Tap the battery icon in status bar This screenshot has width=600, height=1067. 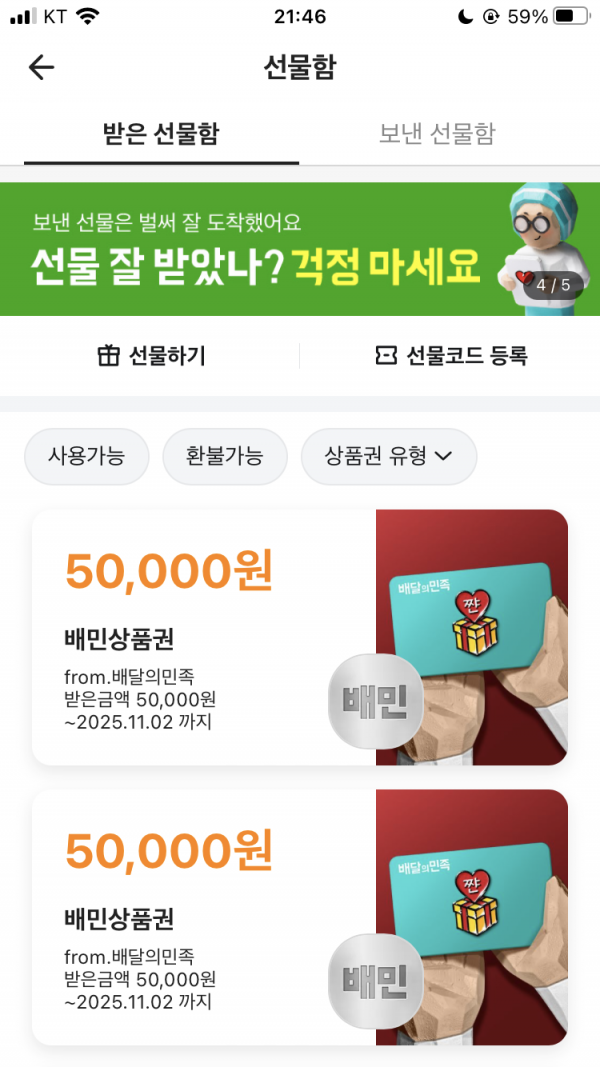click(x=571, y=16)
